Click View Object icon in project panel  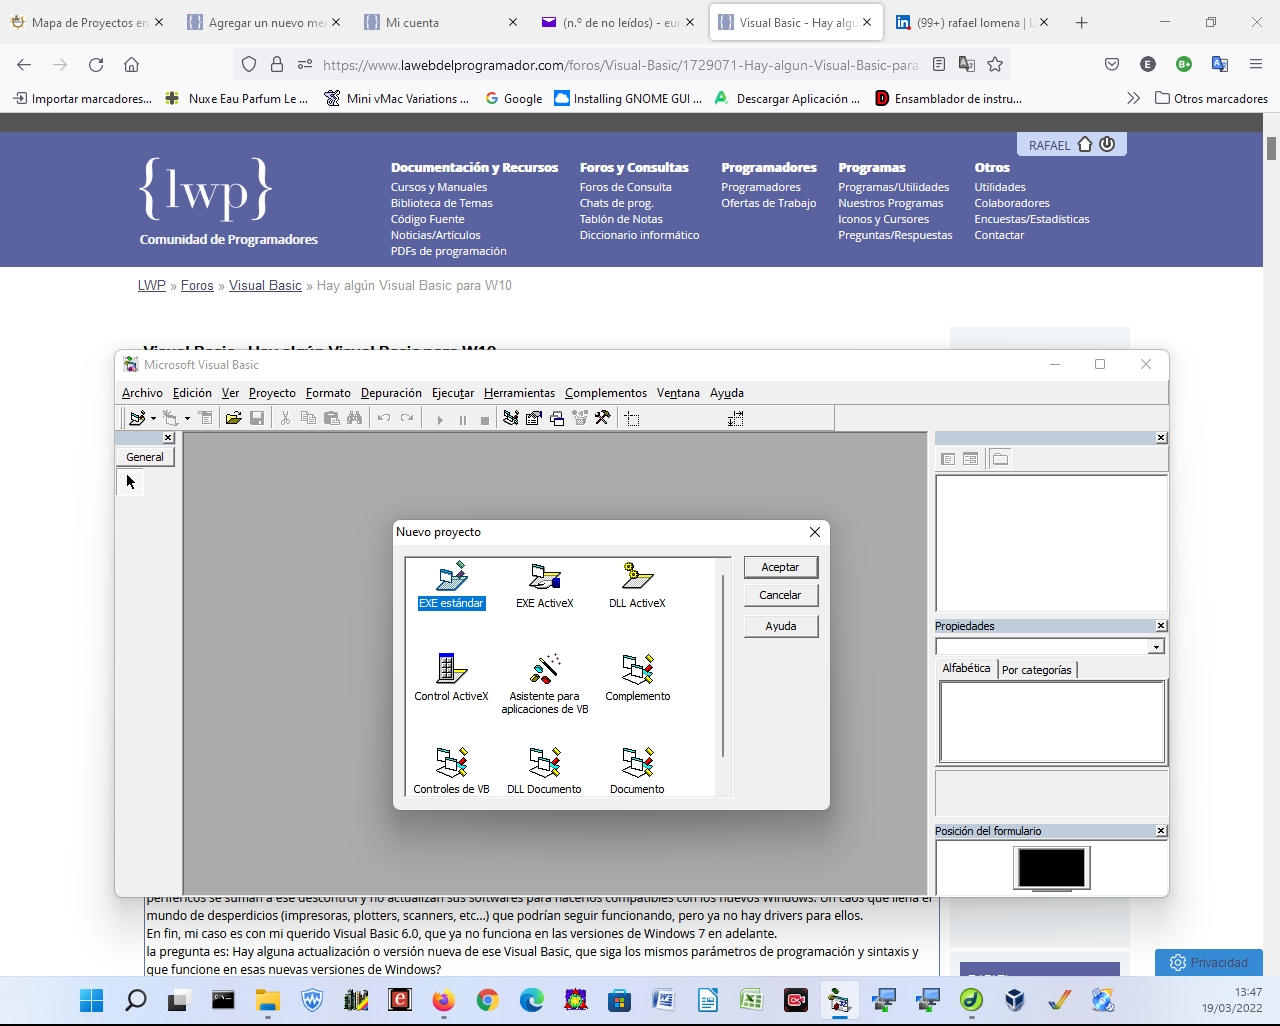click(x=970, y=459)
